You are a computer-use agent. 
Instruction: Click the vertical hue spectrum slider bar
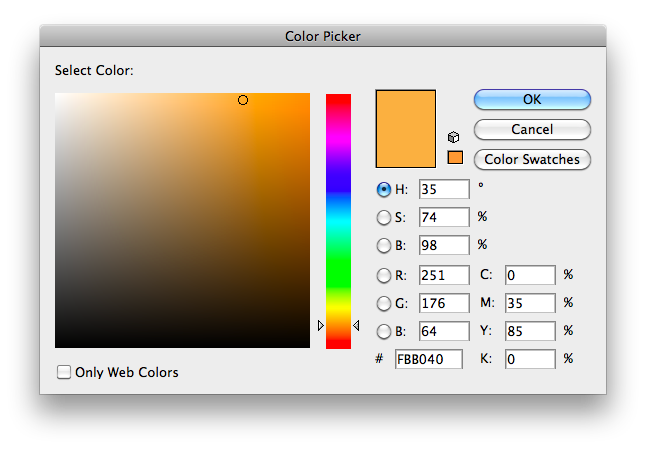point(338,221)
